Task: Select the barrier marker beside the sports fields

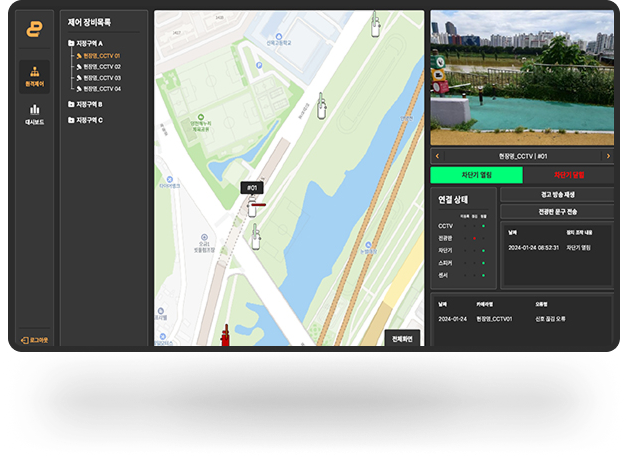Action: (x=322, y=106)
